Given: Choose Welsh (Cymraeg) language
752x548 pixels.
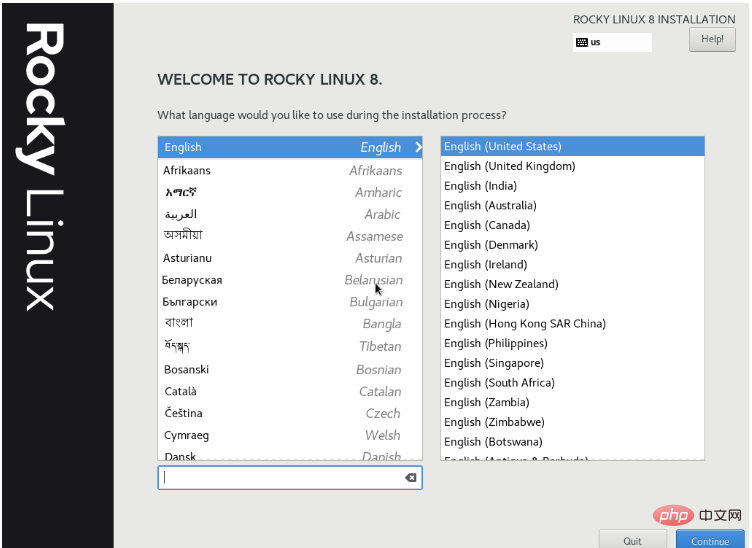Looking at the screenshot, I should [x=289, y=435].
